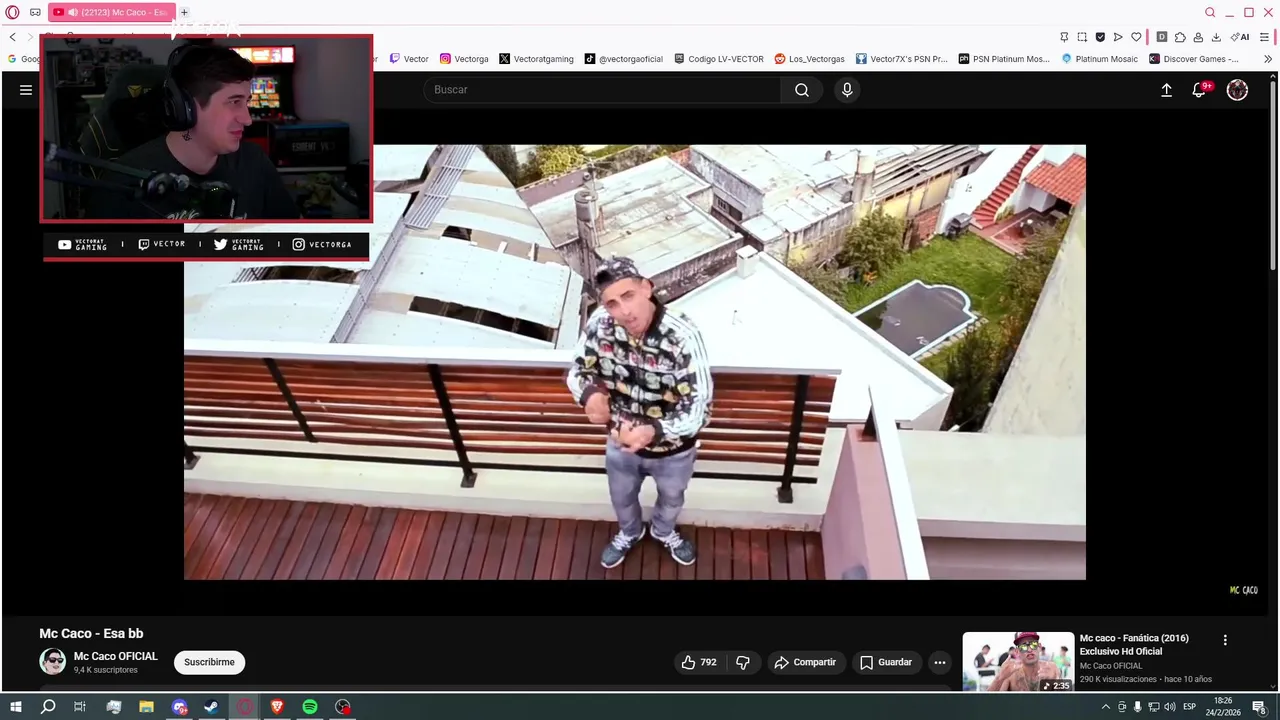Show hidden system tray icons

1105,707
